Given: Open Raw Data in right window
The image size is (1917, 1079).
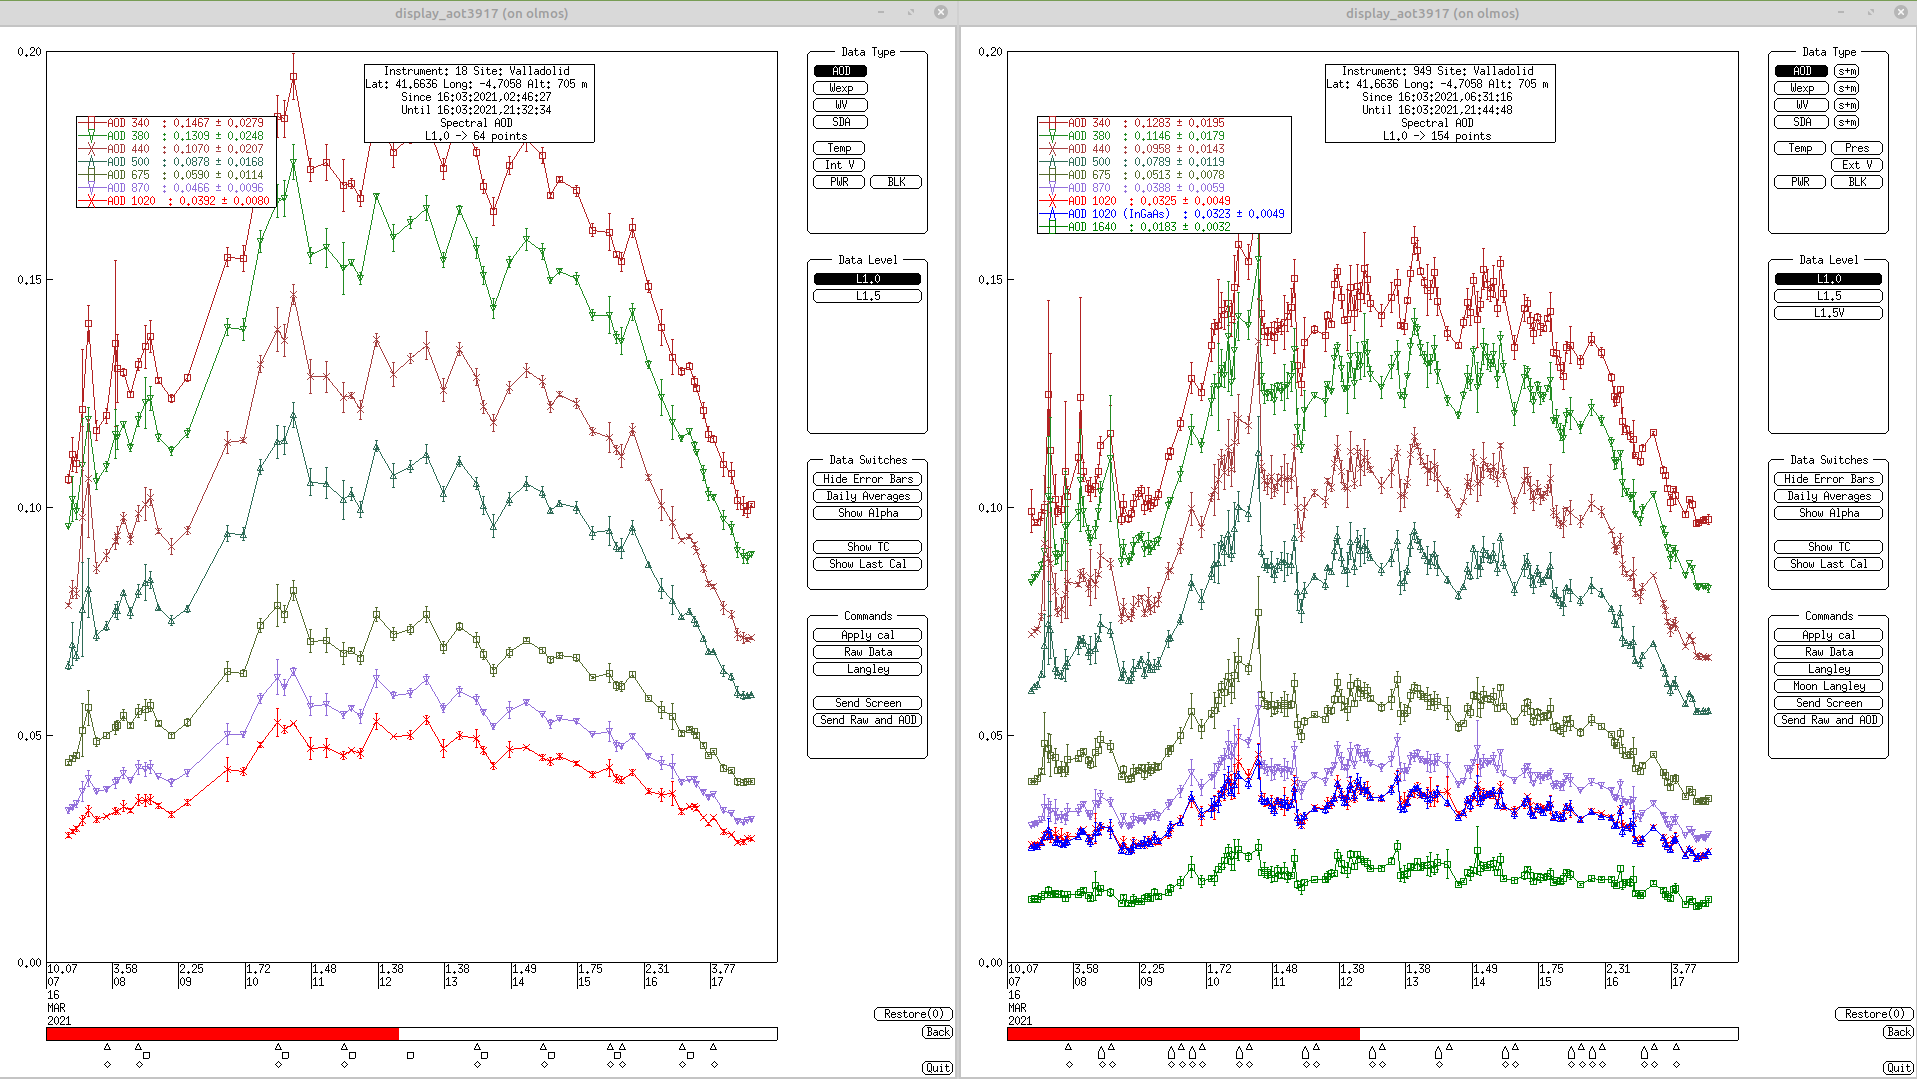Looking at the screenshot, I should click(x=1828, y=652).
